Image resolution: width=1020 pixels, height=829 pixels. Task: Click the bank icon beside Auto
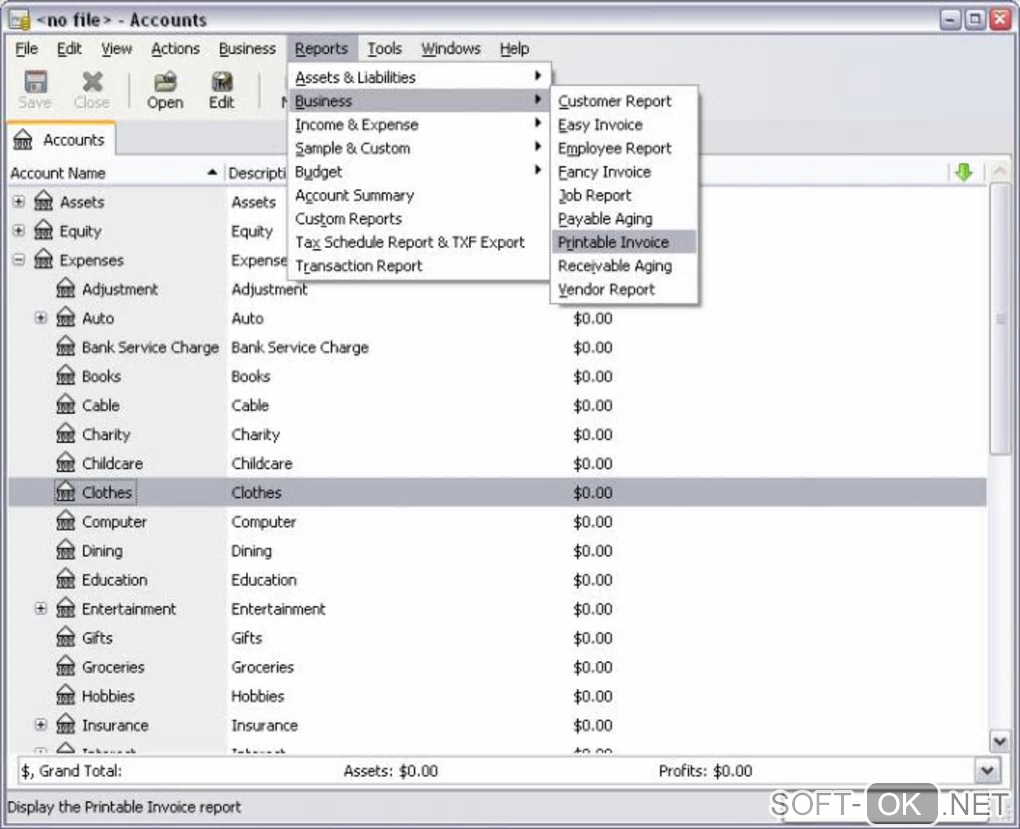pyautogui.click(x=66, y=318)
